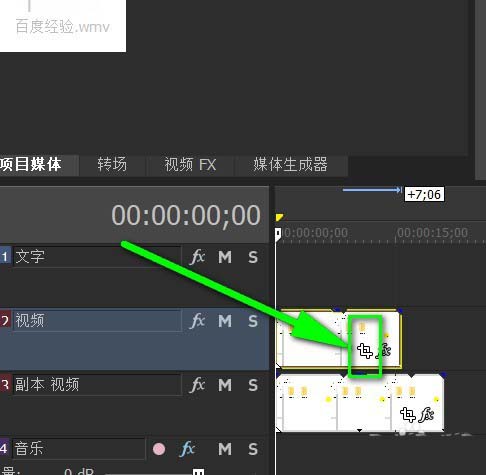Open the 媒体生成器 tab
486x475 pixels.
pos(290,165)
